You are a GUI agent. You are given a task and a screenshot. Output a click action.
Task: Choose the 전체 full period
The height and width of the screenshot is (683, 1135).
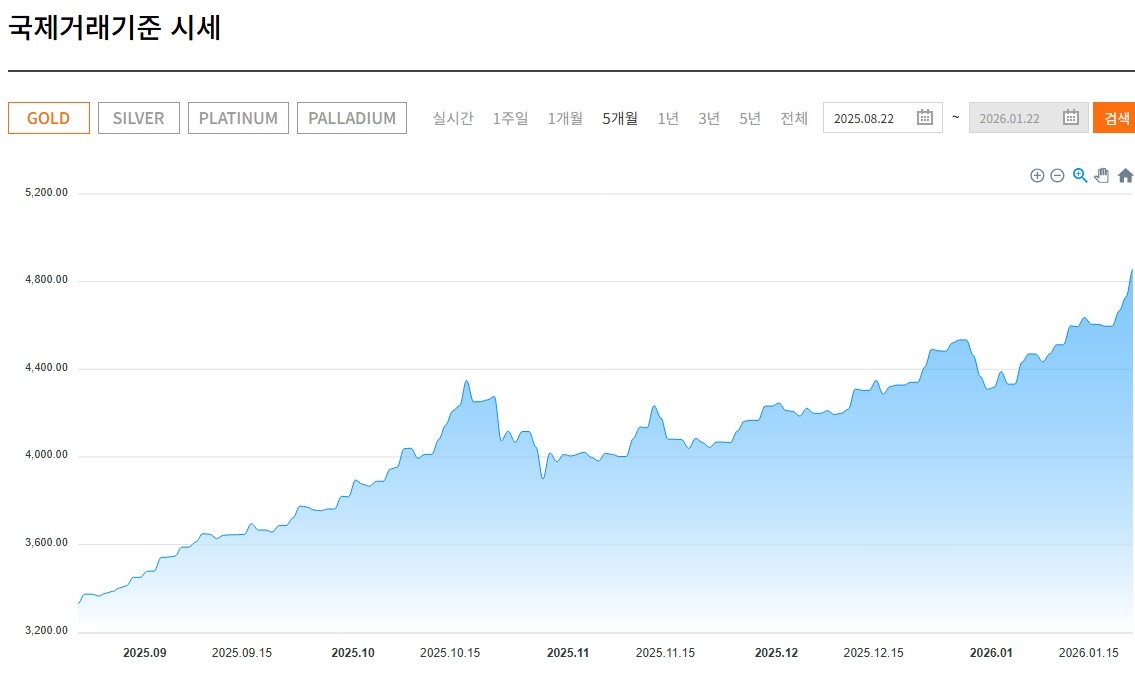click(x=793, y=118)
